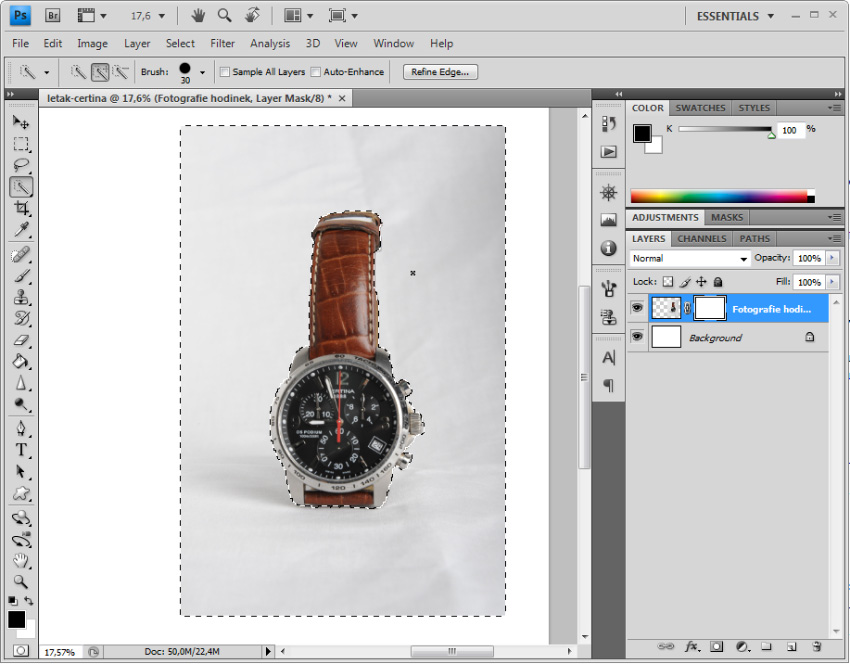Image resolution: width=850 pixels, height=664 pixels.
Task: Open the Filter menu
Action: (x=222, y=44)
